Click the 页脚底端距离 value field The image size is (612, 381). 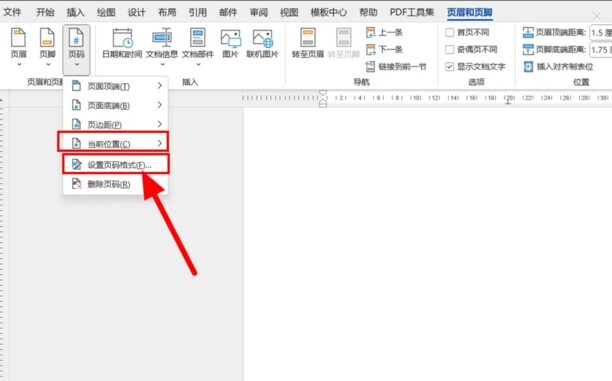(600, 50)
